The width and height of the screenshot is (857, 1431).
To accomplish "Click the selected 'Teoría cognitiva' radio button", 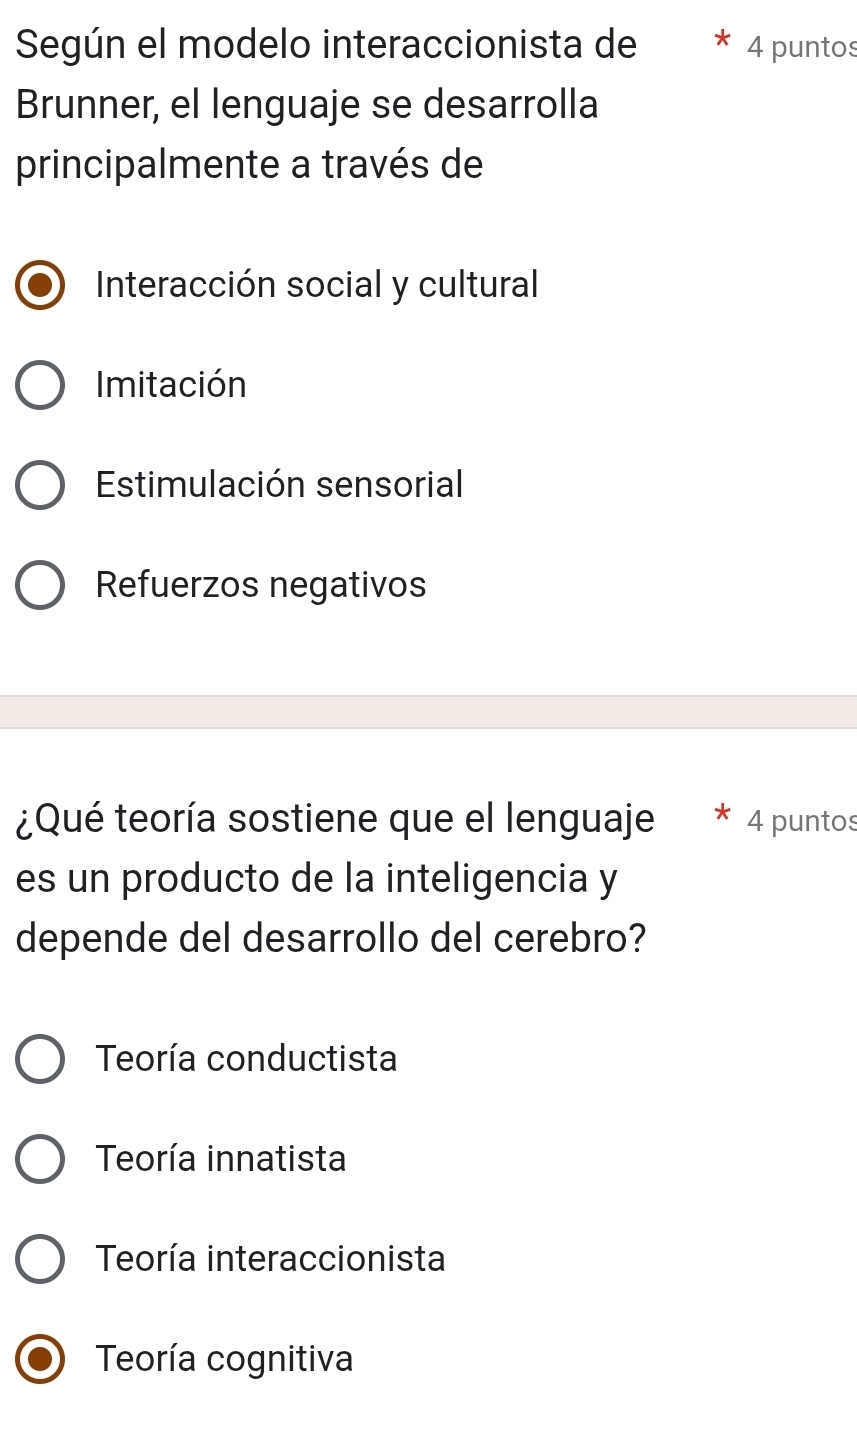I will click(40, 1359).
